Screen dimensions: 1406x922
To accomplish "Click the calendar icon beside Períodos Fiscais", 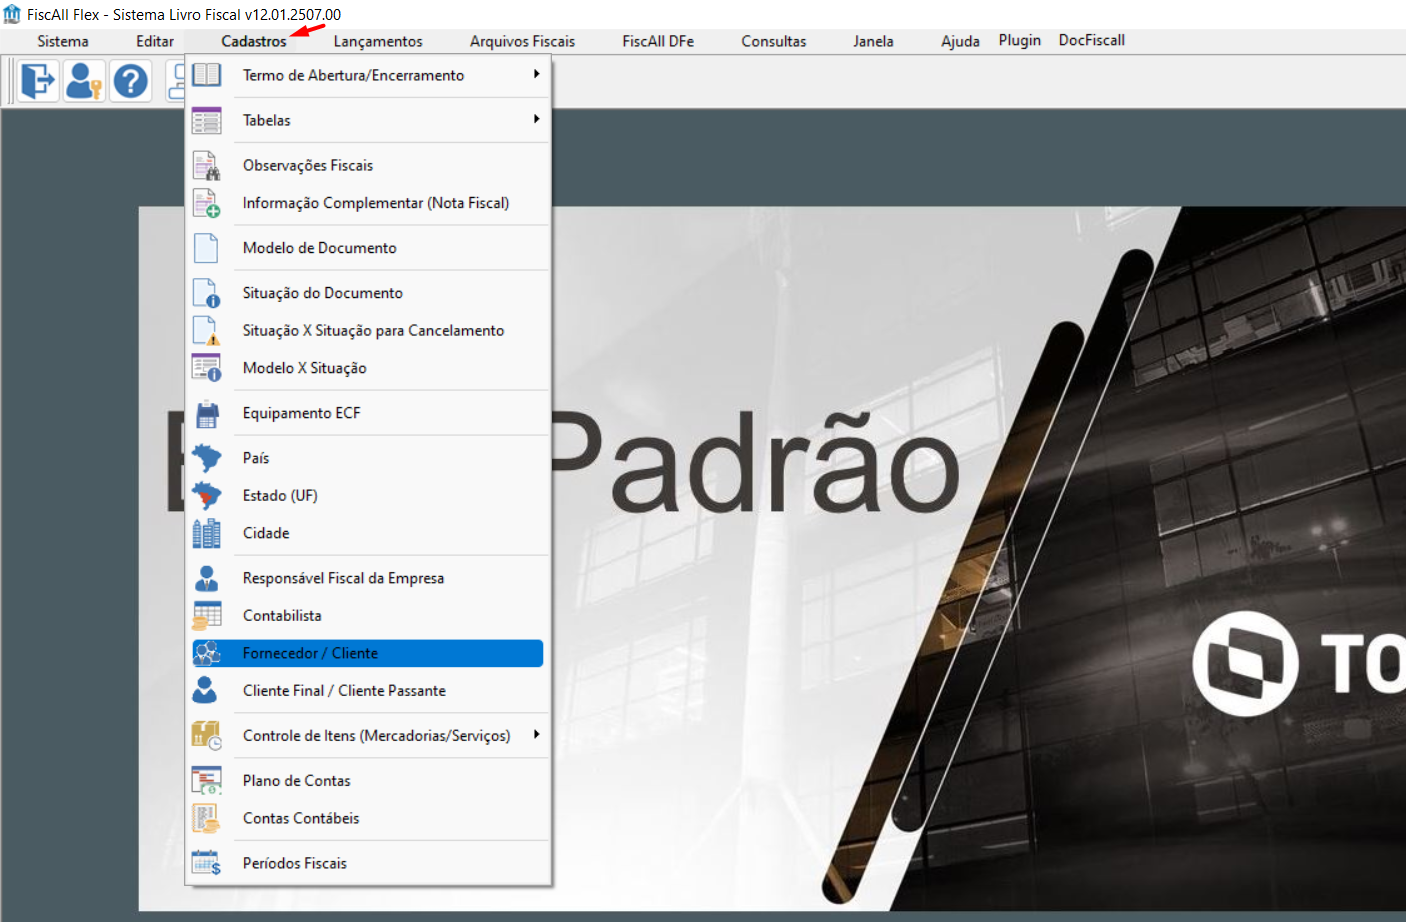I will click(x=207, y=863).
